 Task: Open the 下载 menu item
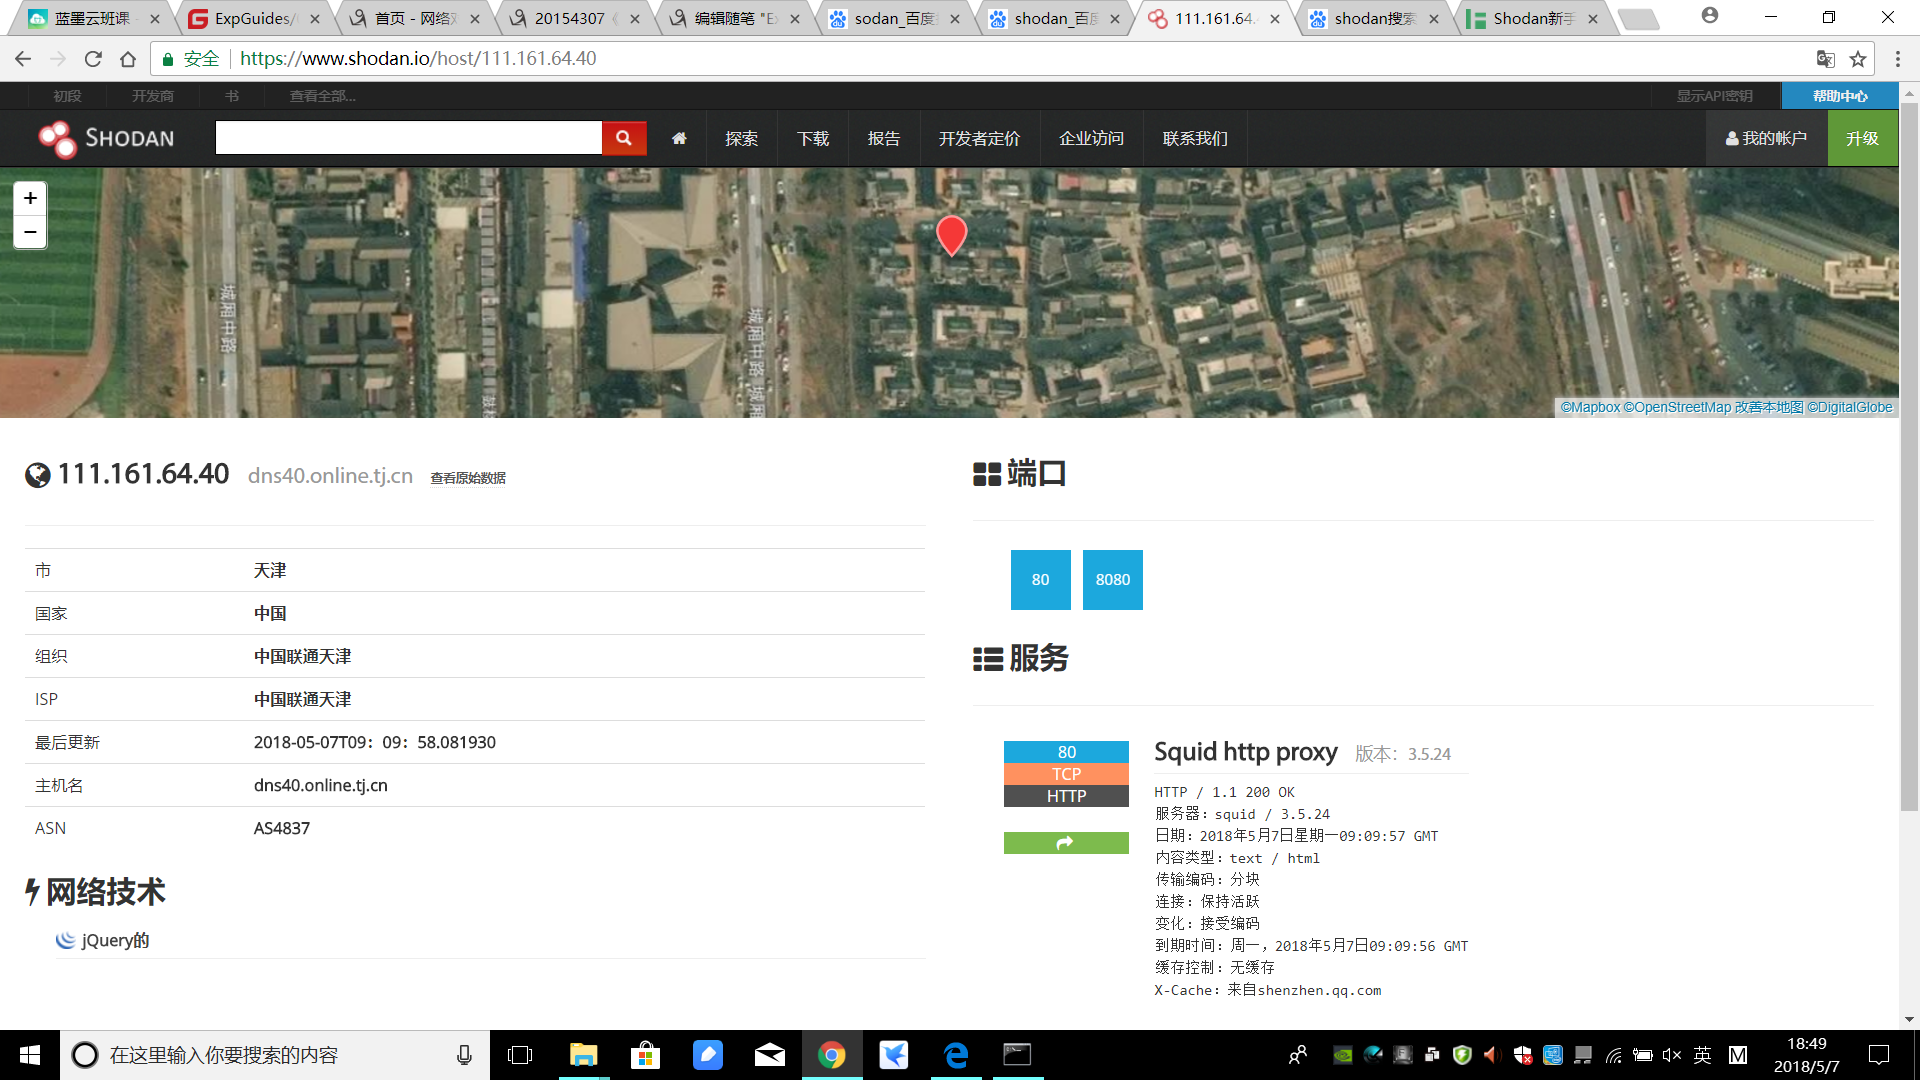(x=813, y=138)
